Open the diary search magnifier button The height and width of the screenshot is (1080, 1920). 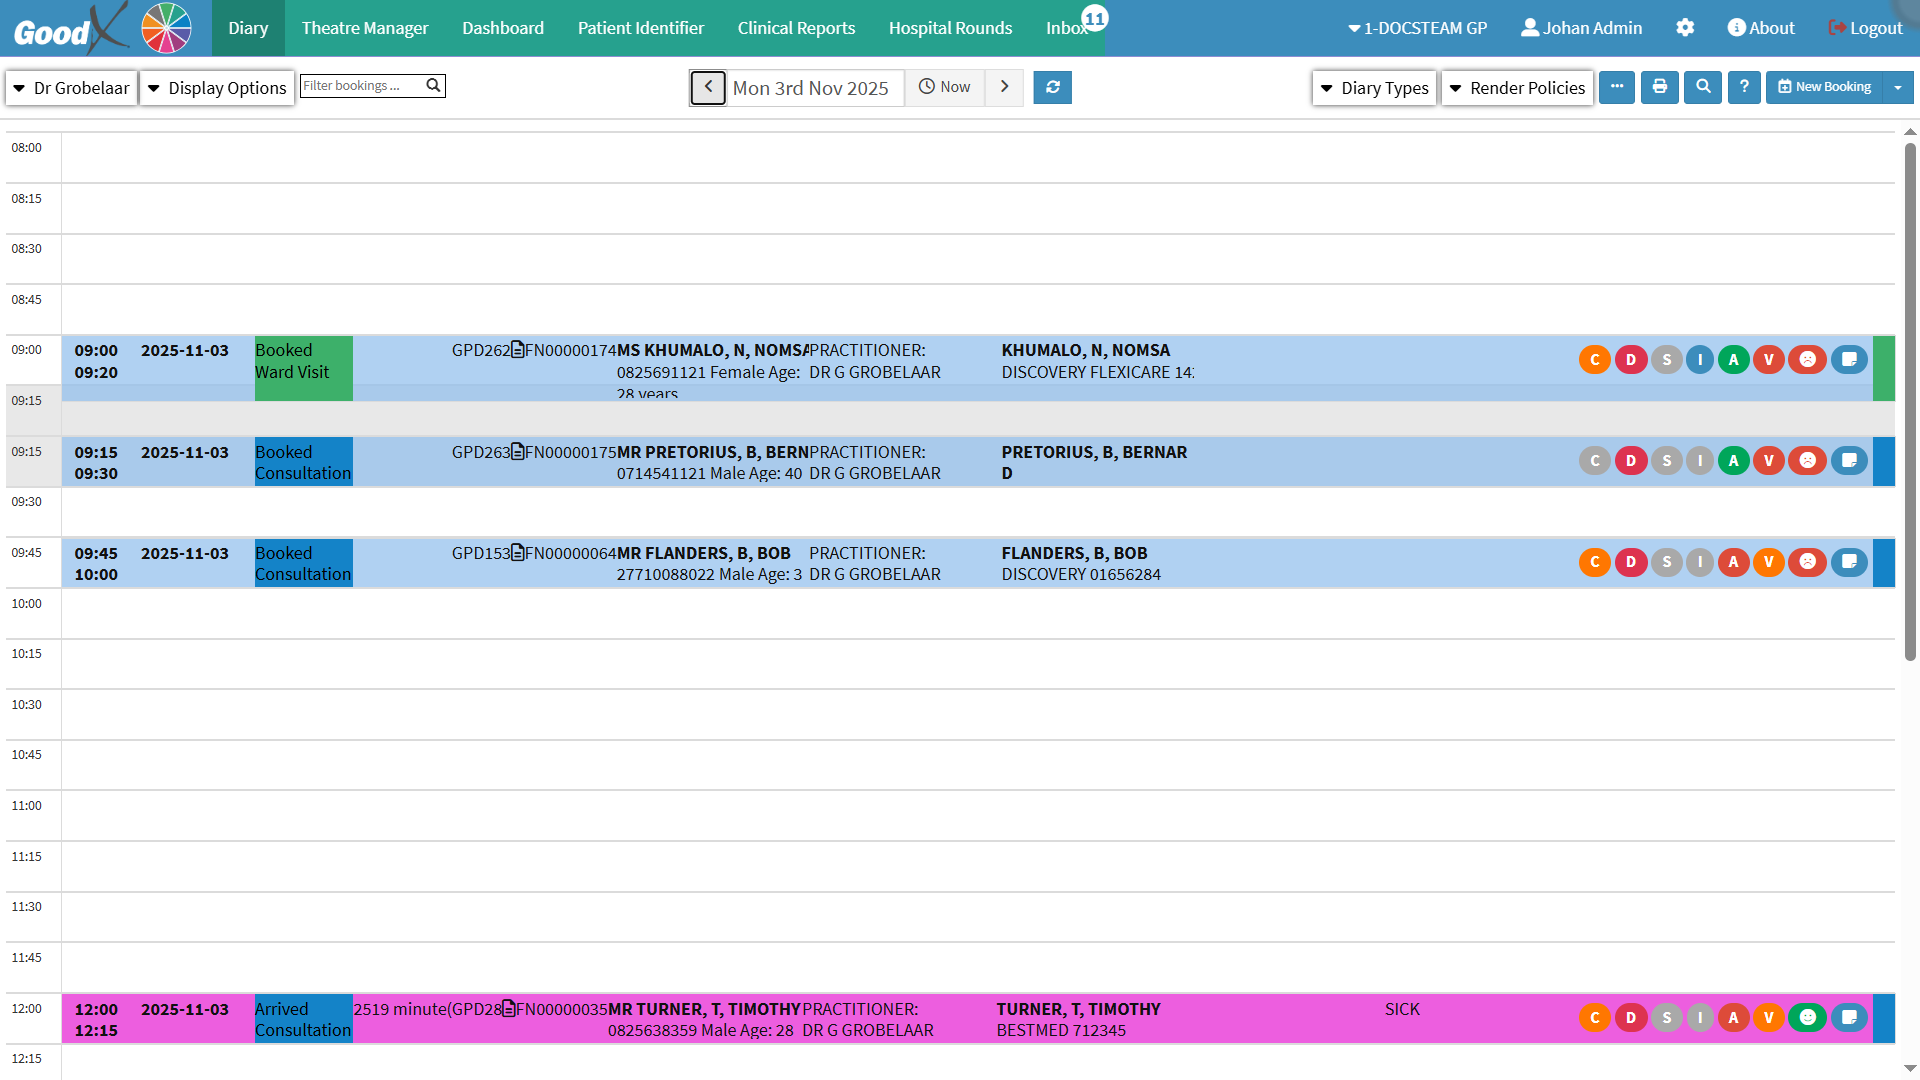click(1703, 87)
